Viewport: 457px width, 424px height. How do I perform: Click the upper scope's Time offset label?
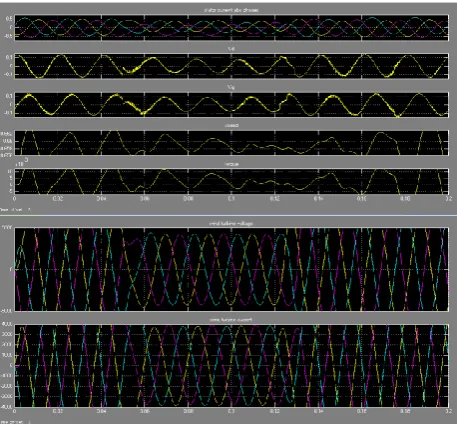point(15,210)
